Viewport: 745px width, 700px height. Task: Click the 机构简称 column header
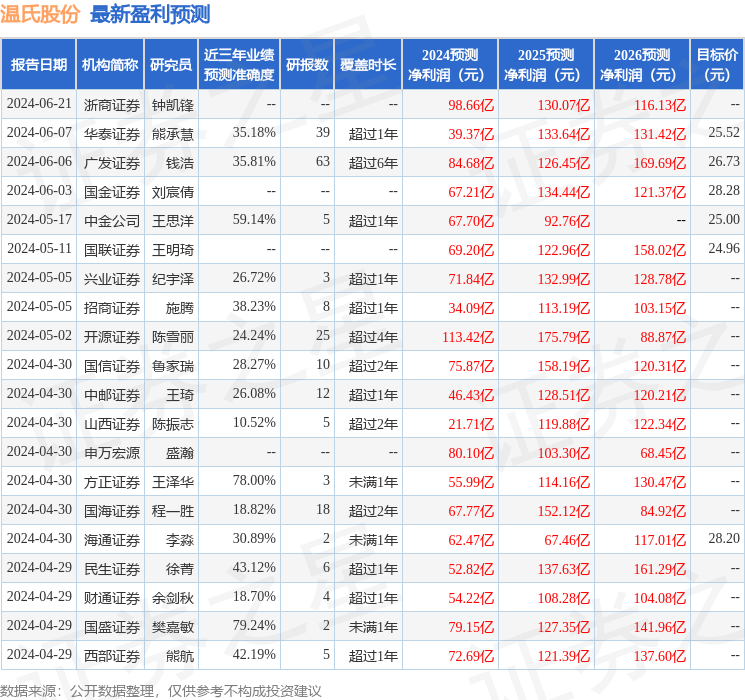click(x=110, y=64)
